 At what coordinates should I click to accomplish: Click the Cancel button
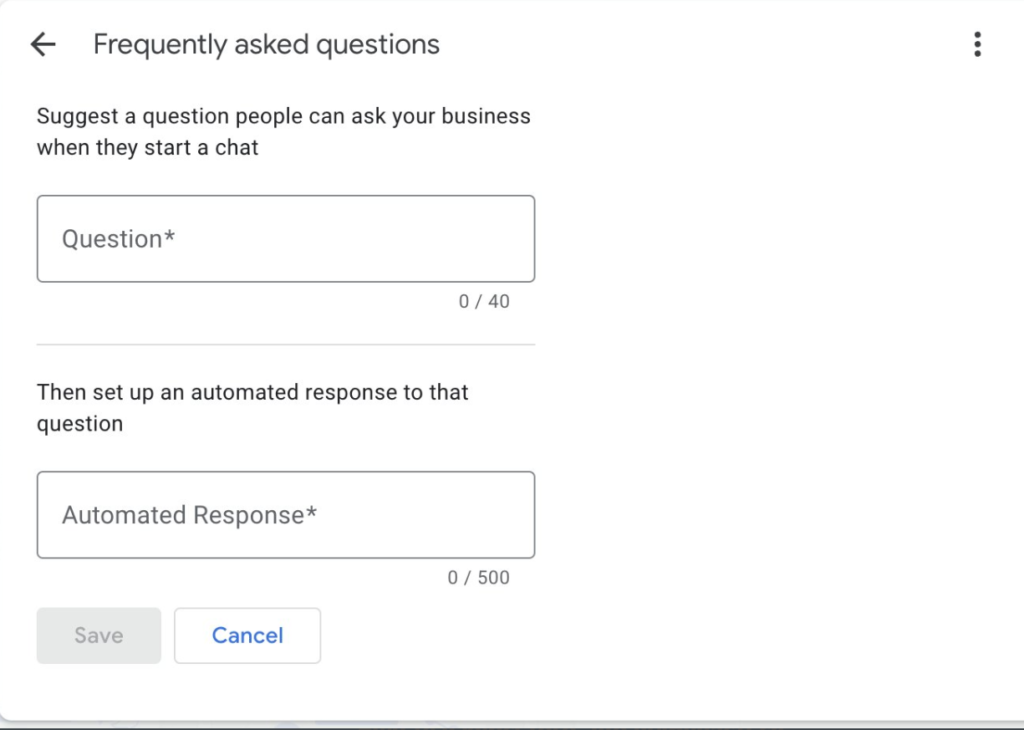point(247,636)
